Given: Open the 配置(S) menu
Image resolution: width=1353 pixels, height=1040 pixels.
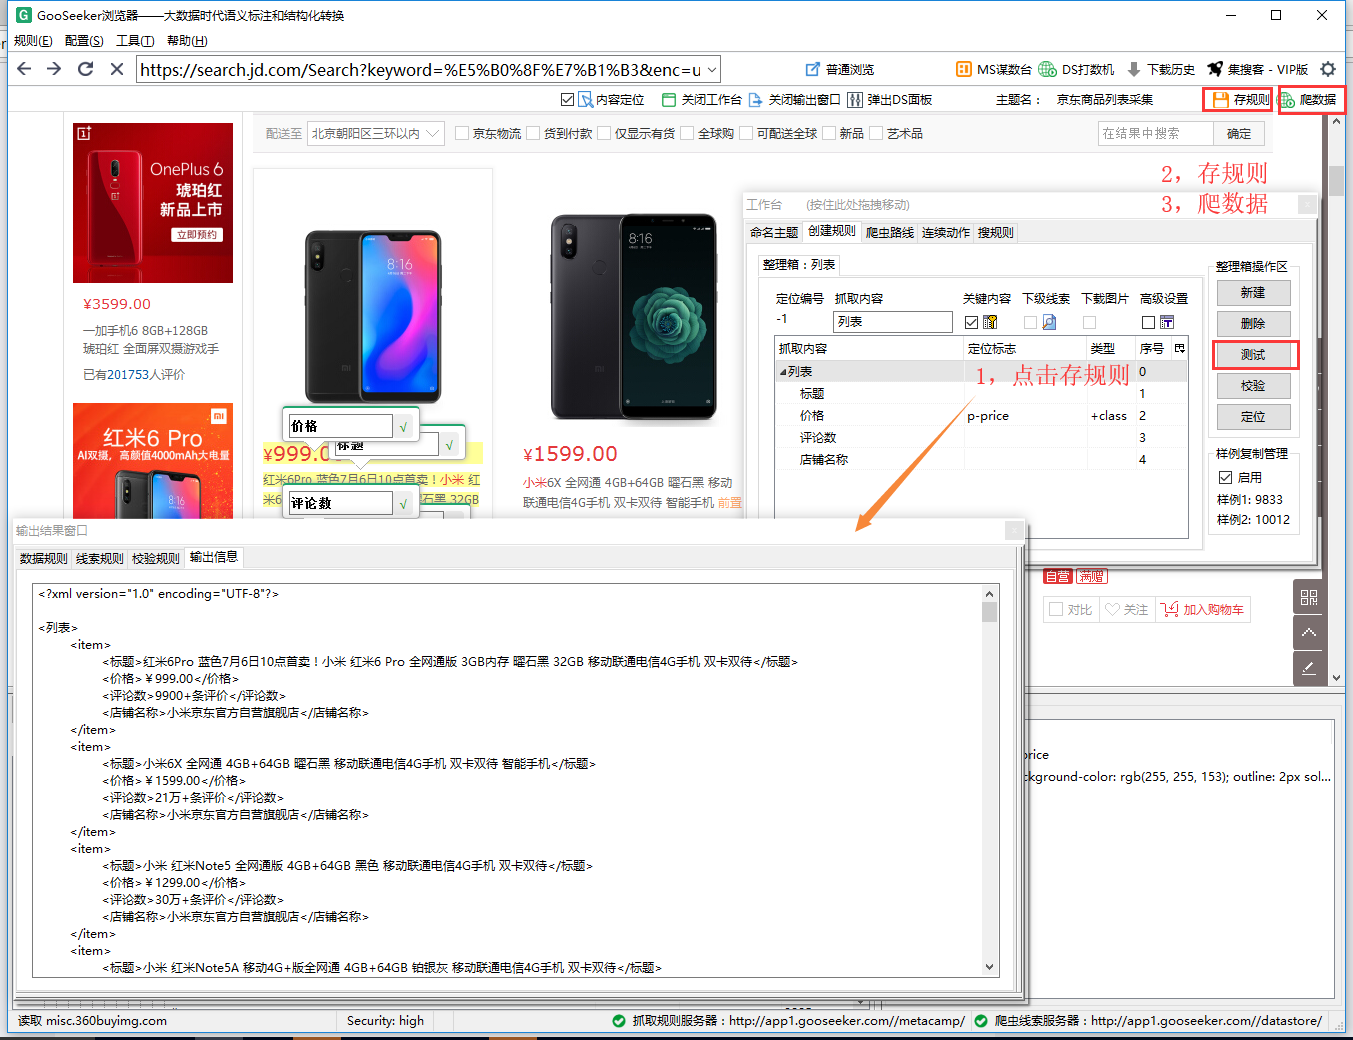Looking at the screenshot, I should click(x=84, y=40).
